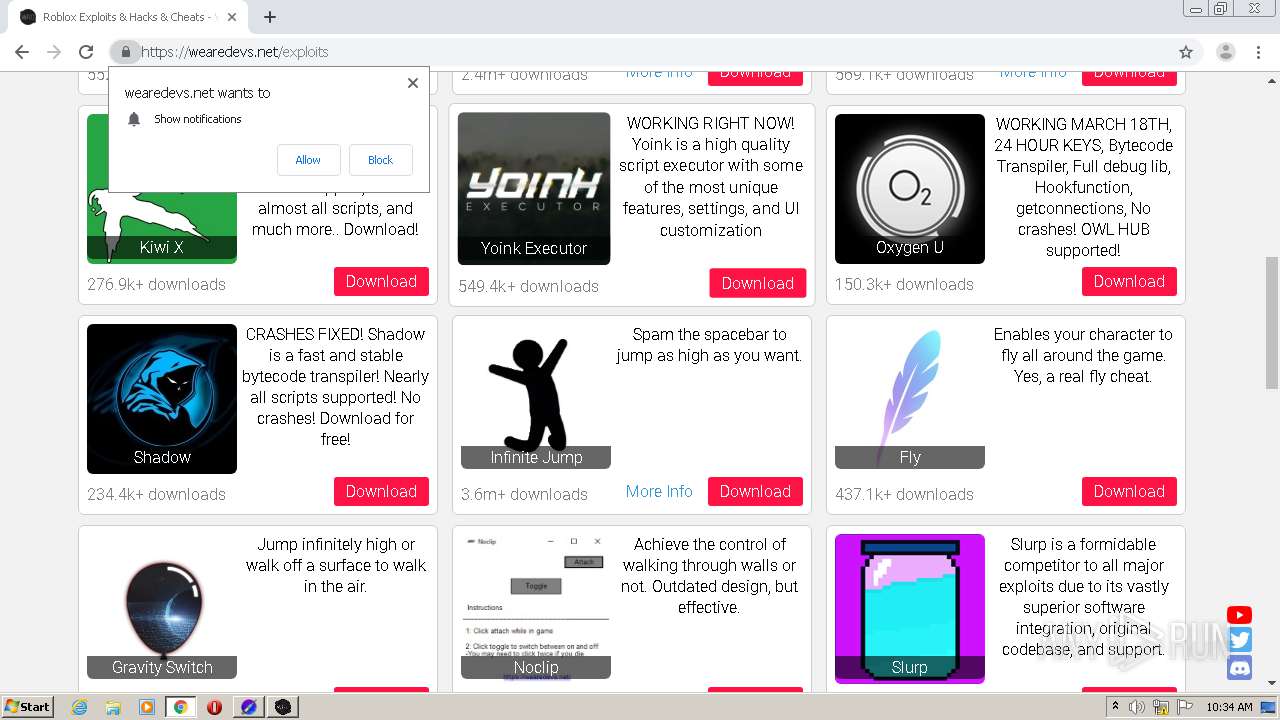View site information lock icon
Image resolution: width=1280 pixels, height=720 pixels.
pyautogui.click(x=125, y=52)
